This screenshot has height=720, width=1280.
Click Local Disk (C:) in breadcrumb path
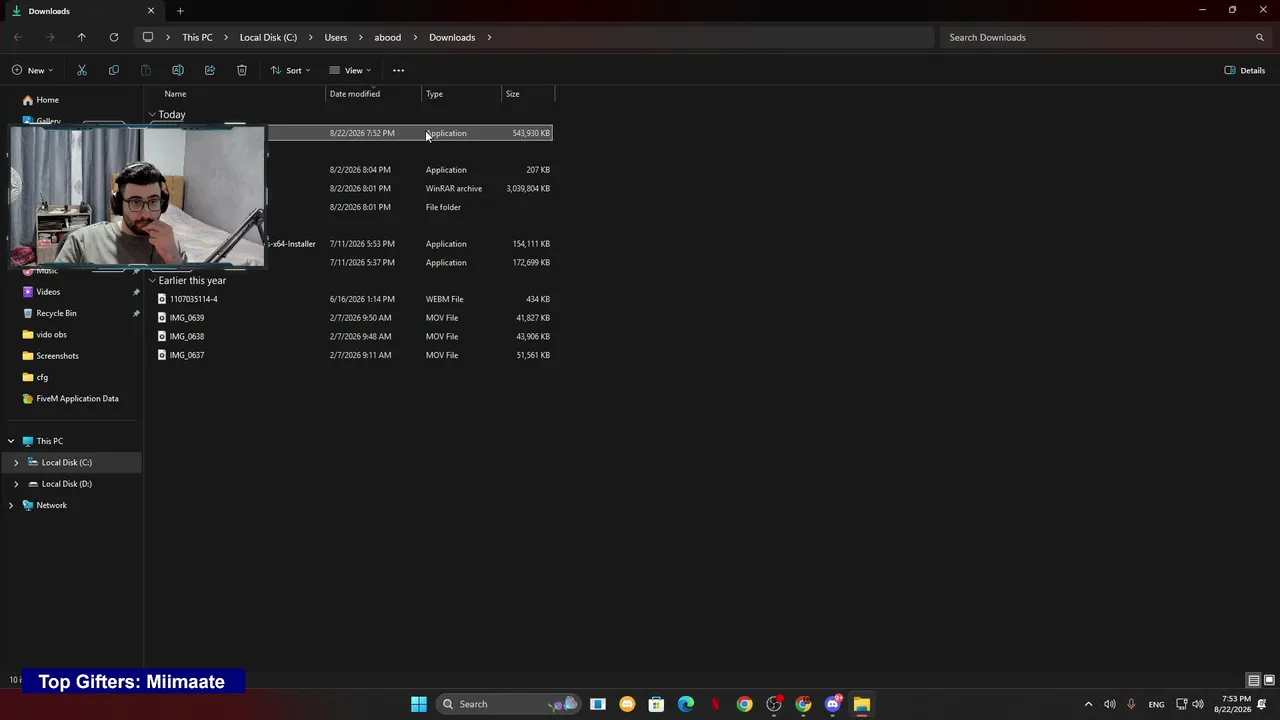point(268,37)
